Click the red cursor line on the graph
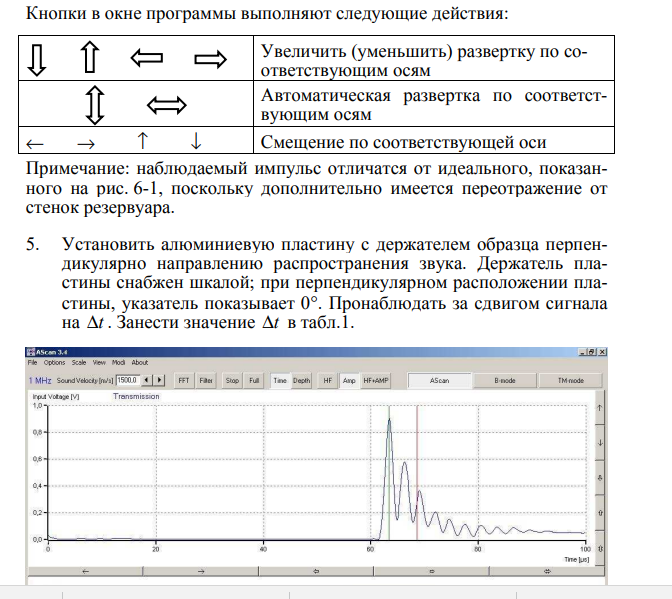The image size is (672, 599). 417,472
